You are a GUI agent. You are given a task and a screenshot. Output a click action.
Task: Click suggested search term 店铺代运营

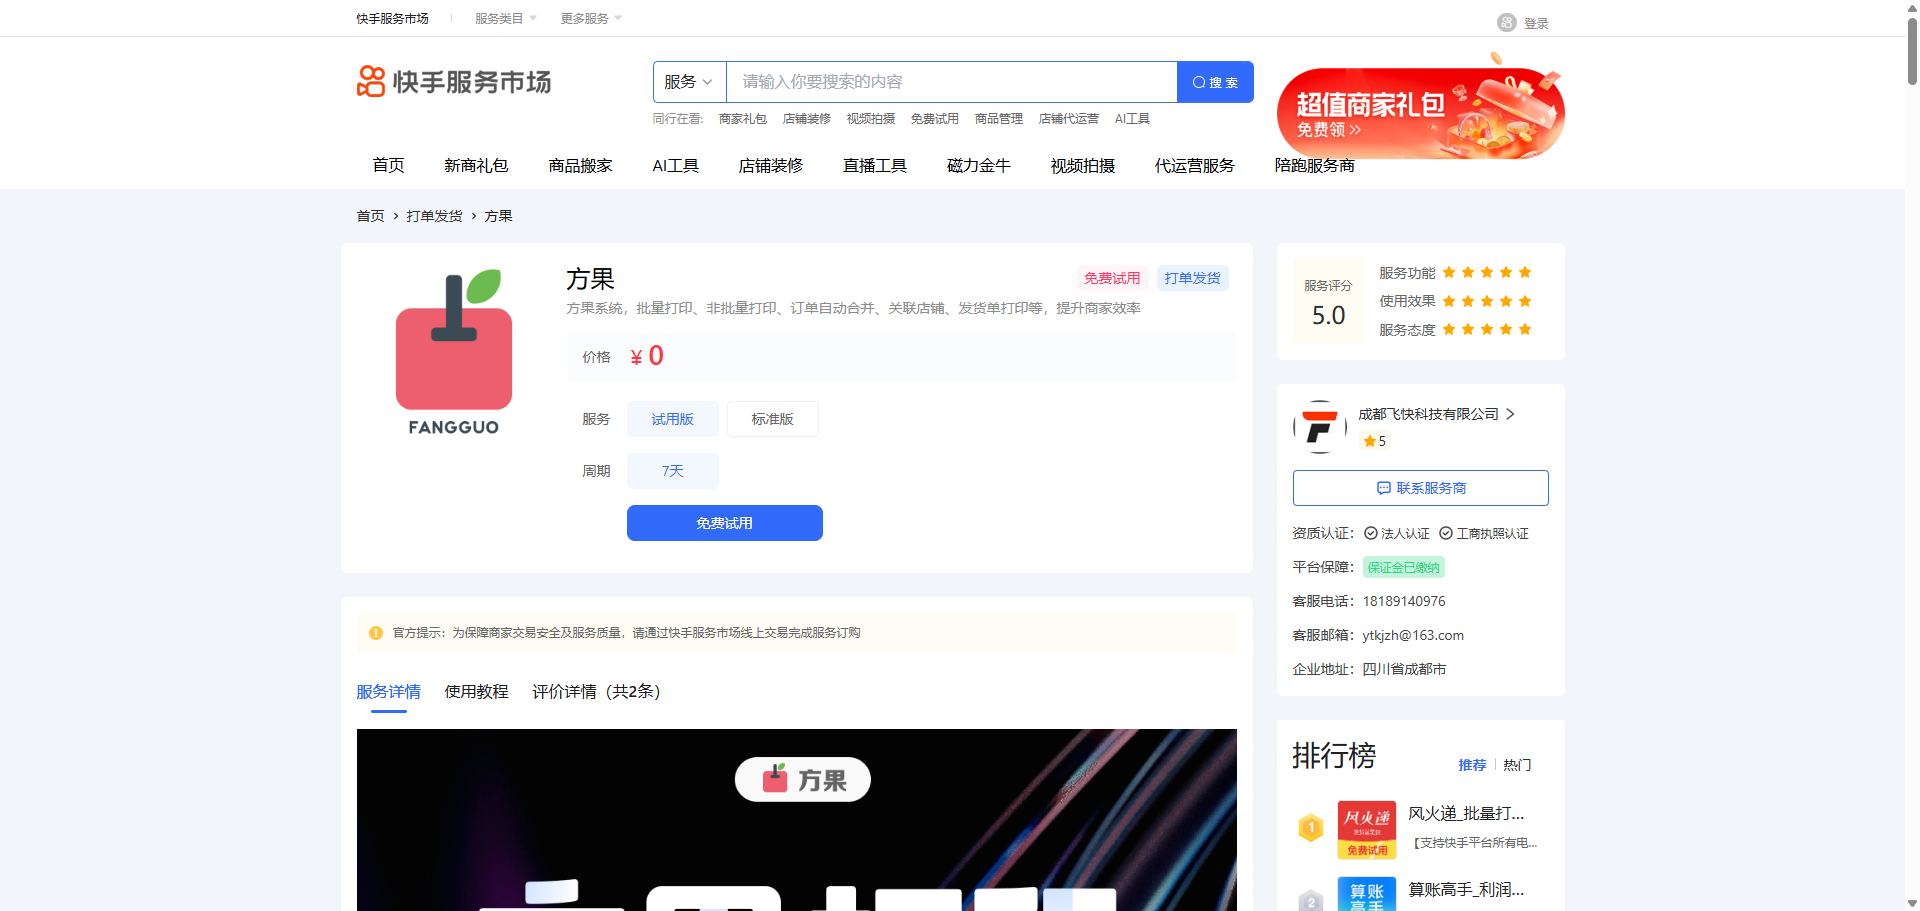click(1069, 119)
